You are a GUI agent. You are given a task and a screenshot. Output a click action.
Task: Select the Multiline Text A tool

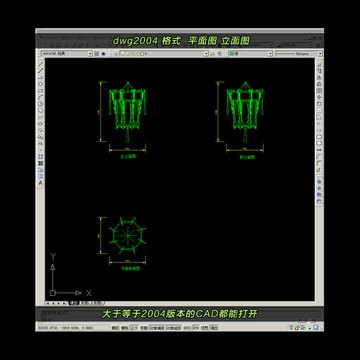(41, 183)
